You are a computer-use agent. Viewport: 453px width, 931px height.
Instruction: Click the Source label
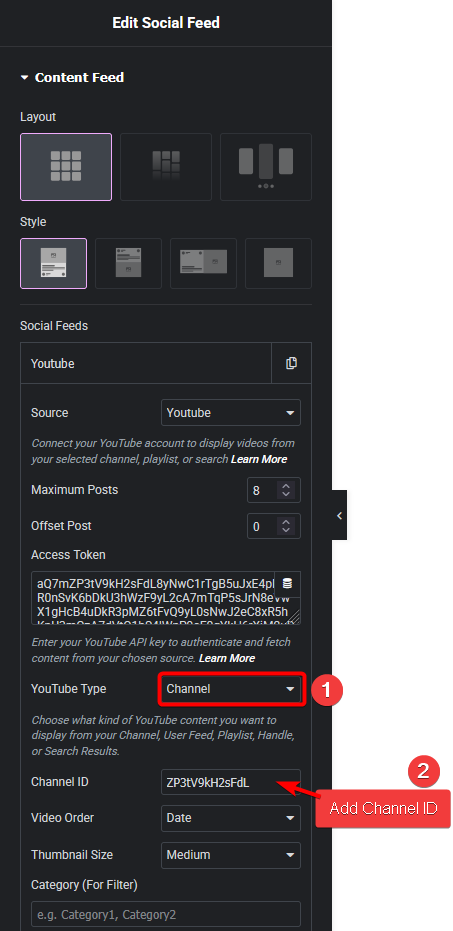pyautogui.click(x=49, y=413)
